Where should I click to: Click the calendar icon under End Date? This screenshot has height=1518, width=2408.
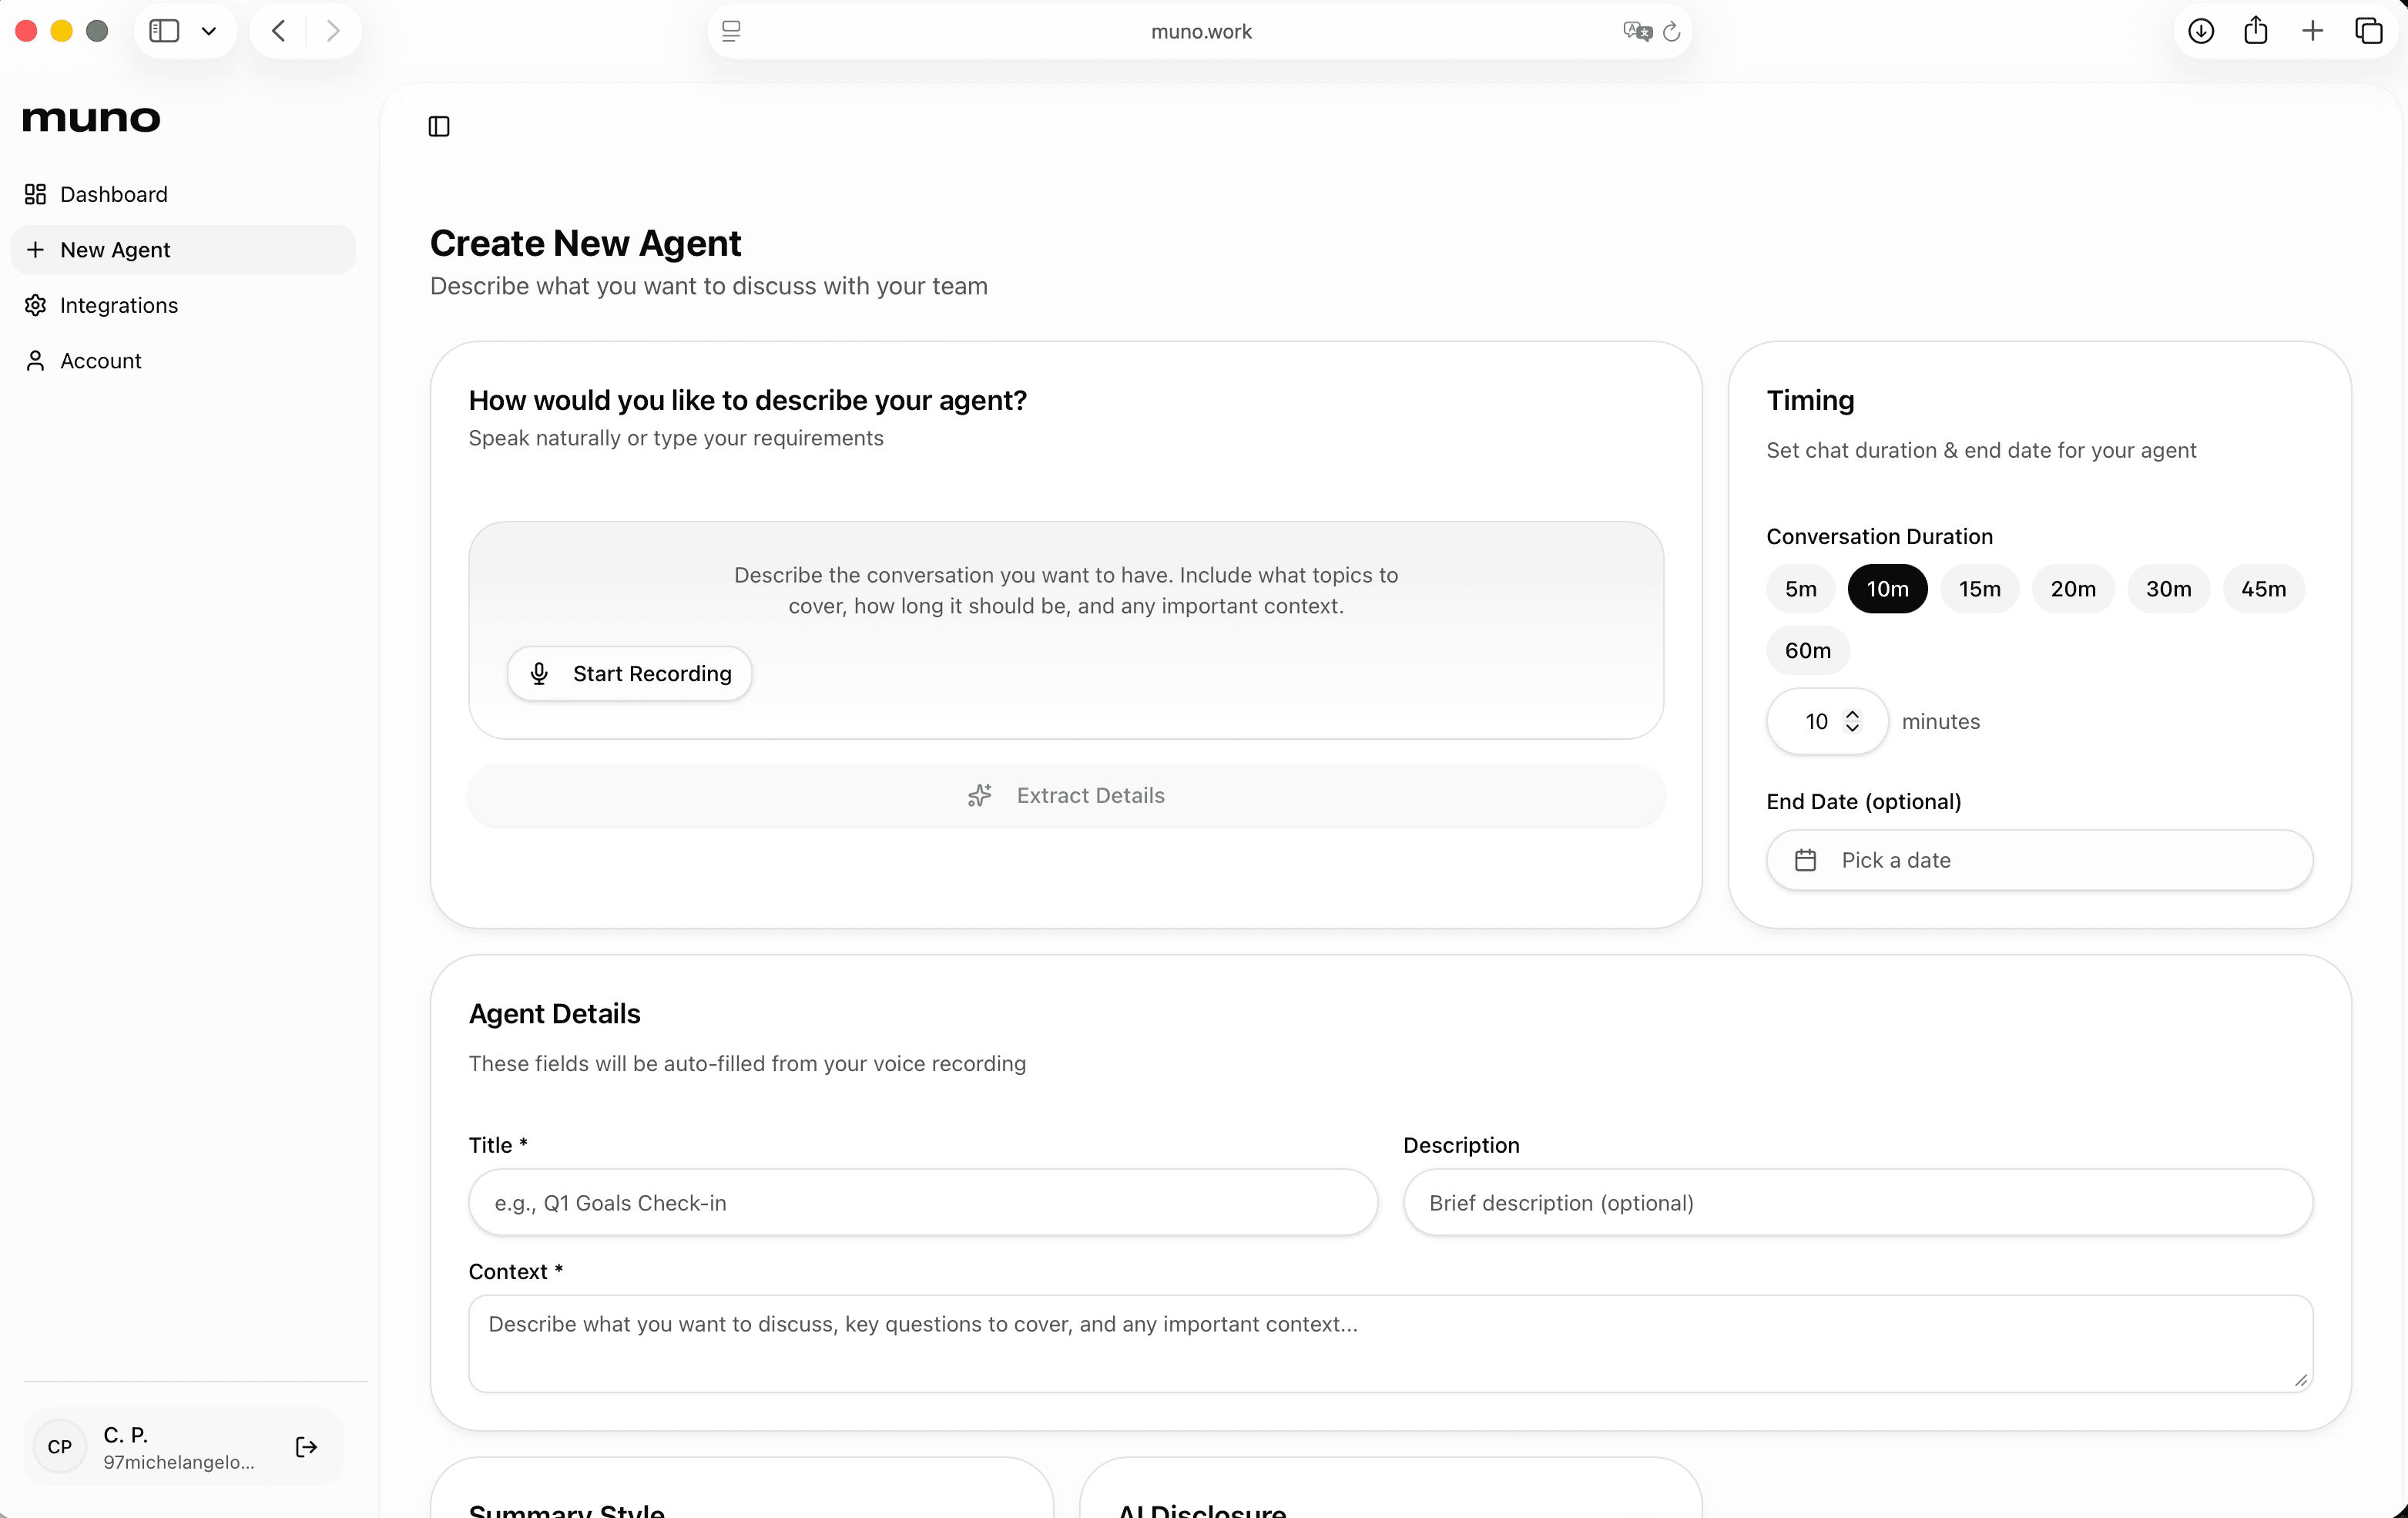pos(1804,860)
